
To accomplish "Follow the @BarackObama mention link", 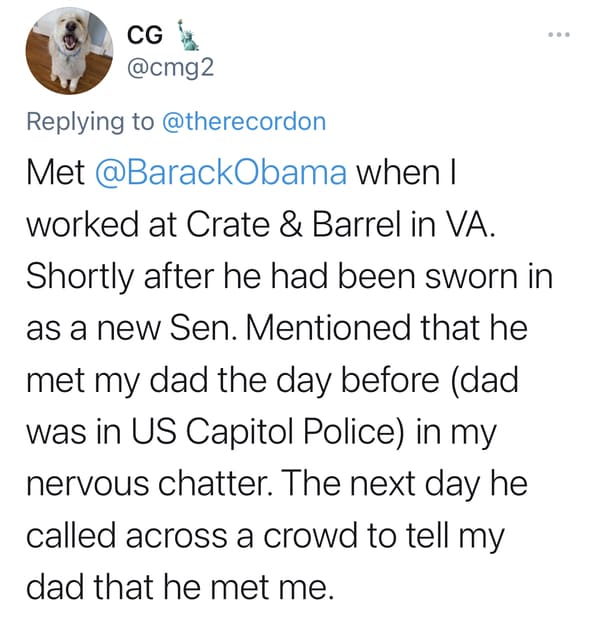I will coord(221,173).
